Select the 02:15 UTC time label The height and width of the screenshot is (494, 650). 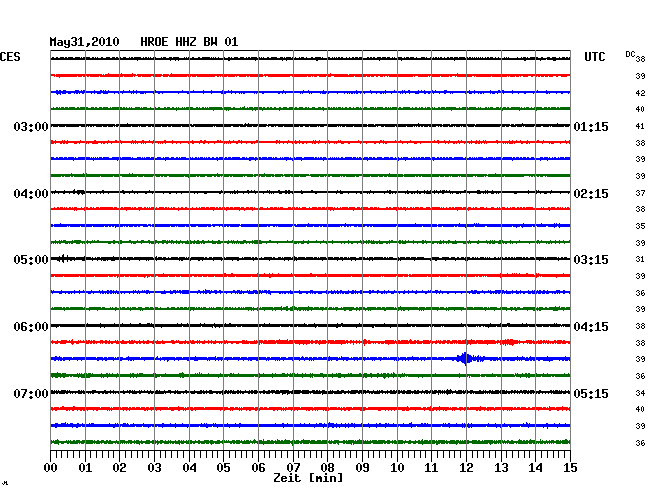pyautogui.click(x=591, y=194)
